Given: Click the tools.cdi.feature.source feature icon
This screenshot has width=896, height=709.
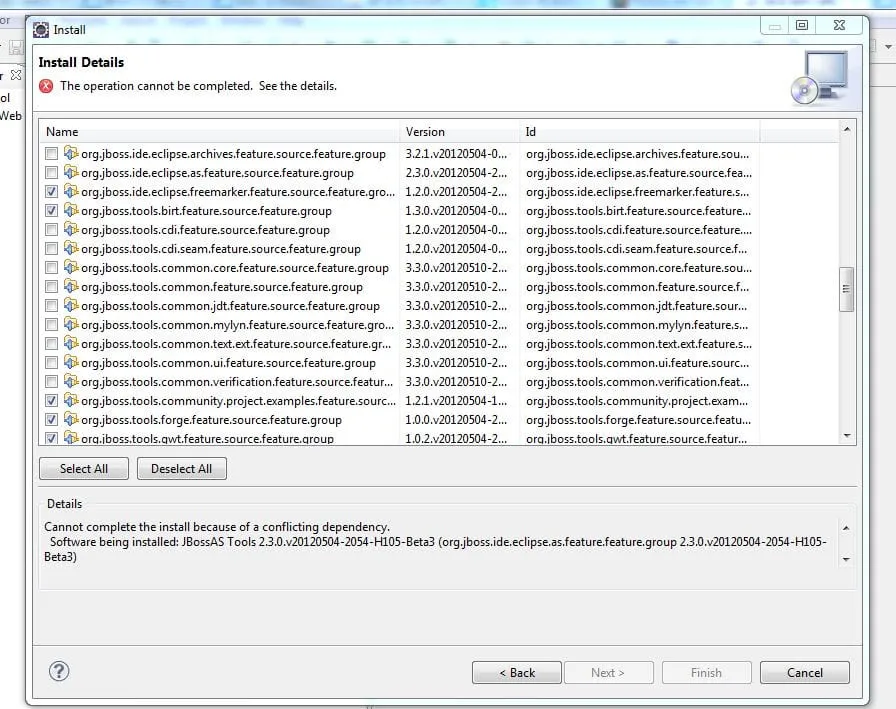Looking at the screenshot, I should (71, 229).
